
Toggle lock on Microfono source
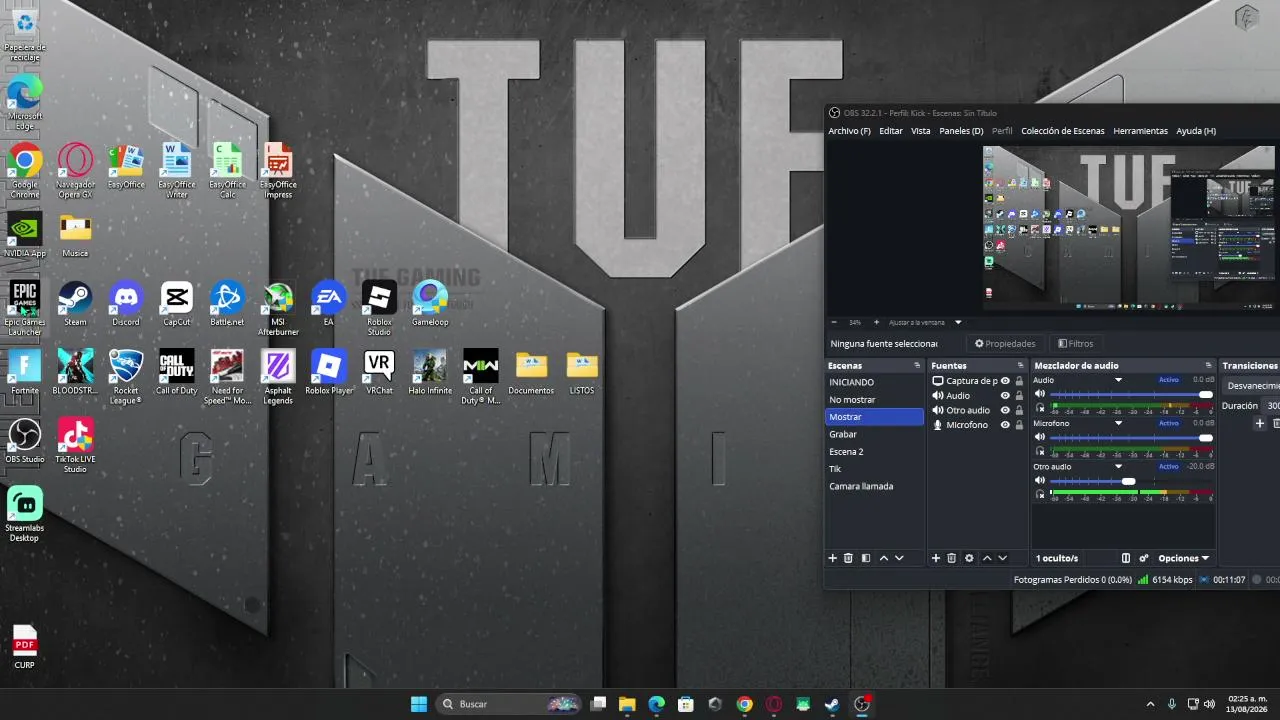(x=1019, y=425)
